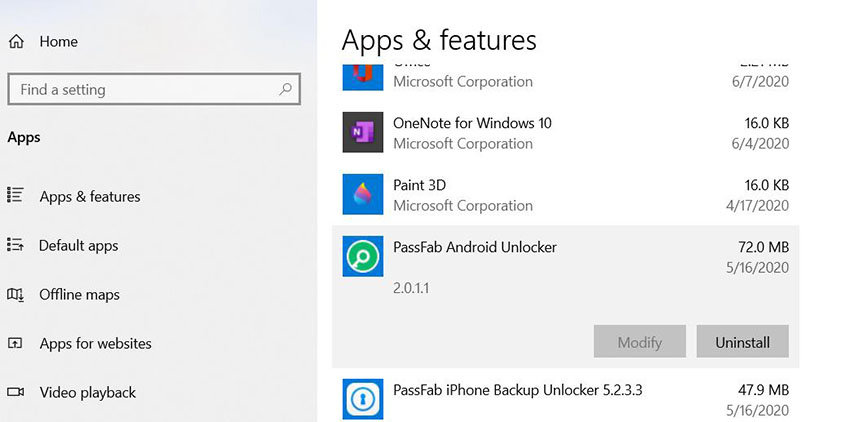Select the OneNote for Windows 10 entry name
This screenshot has width=850, height=422.
tap(472, 123)
